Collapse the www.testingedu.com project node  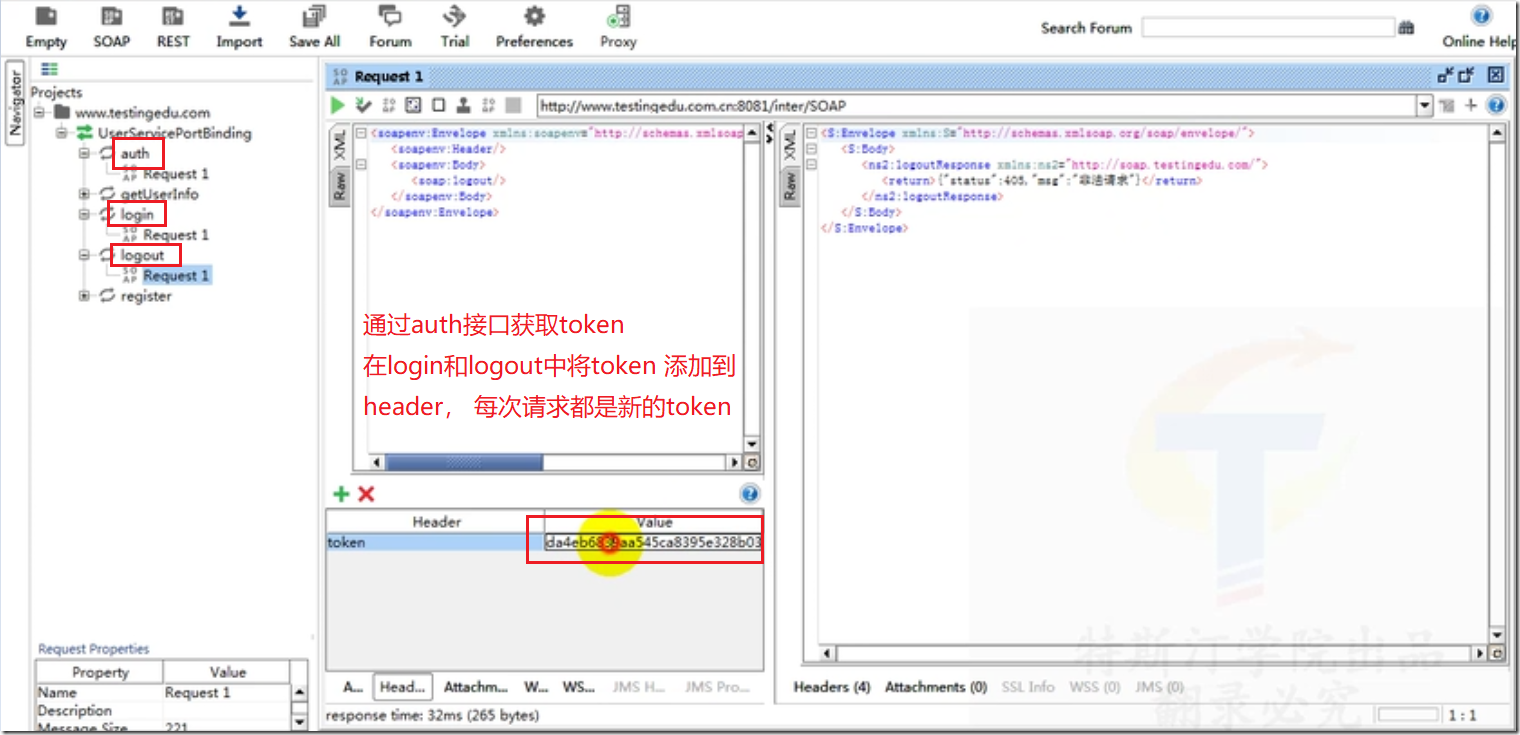pyautogui.click(x=40, y=113)
